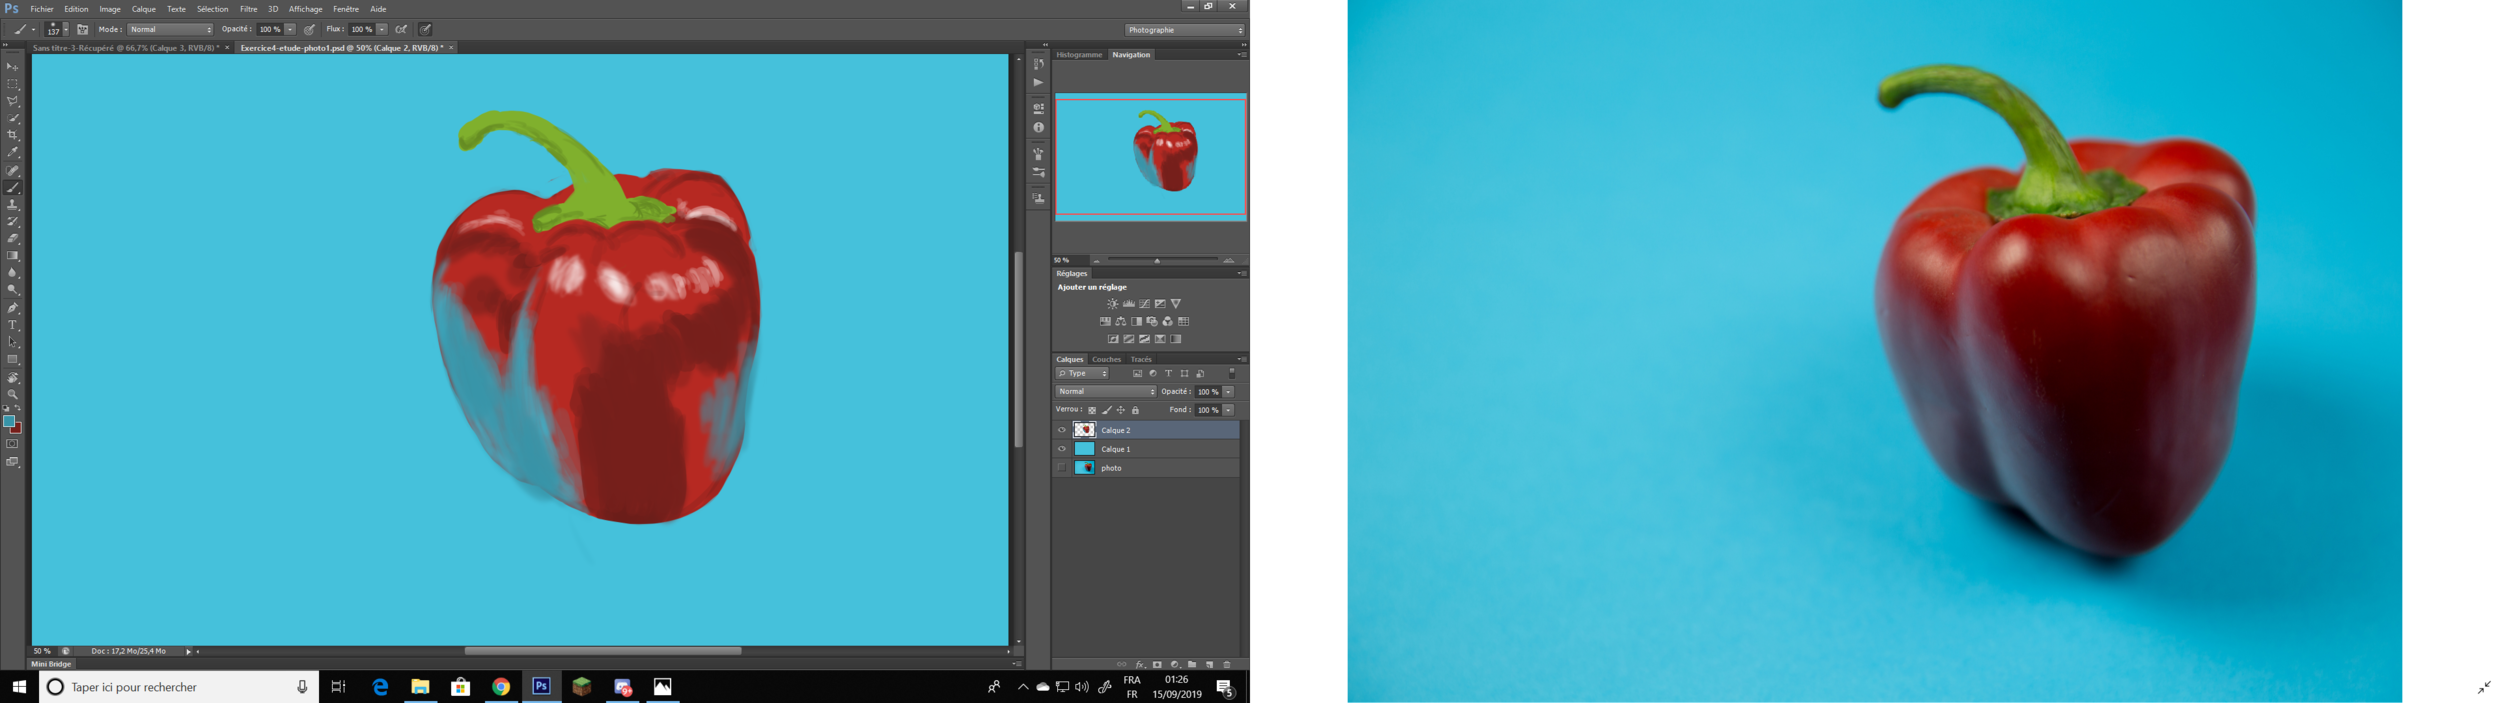Screen dimensions: 2500x703
Task: Toggle lock transparent pixels
Action: pyautogui.click(x=1092, y=411)
